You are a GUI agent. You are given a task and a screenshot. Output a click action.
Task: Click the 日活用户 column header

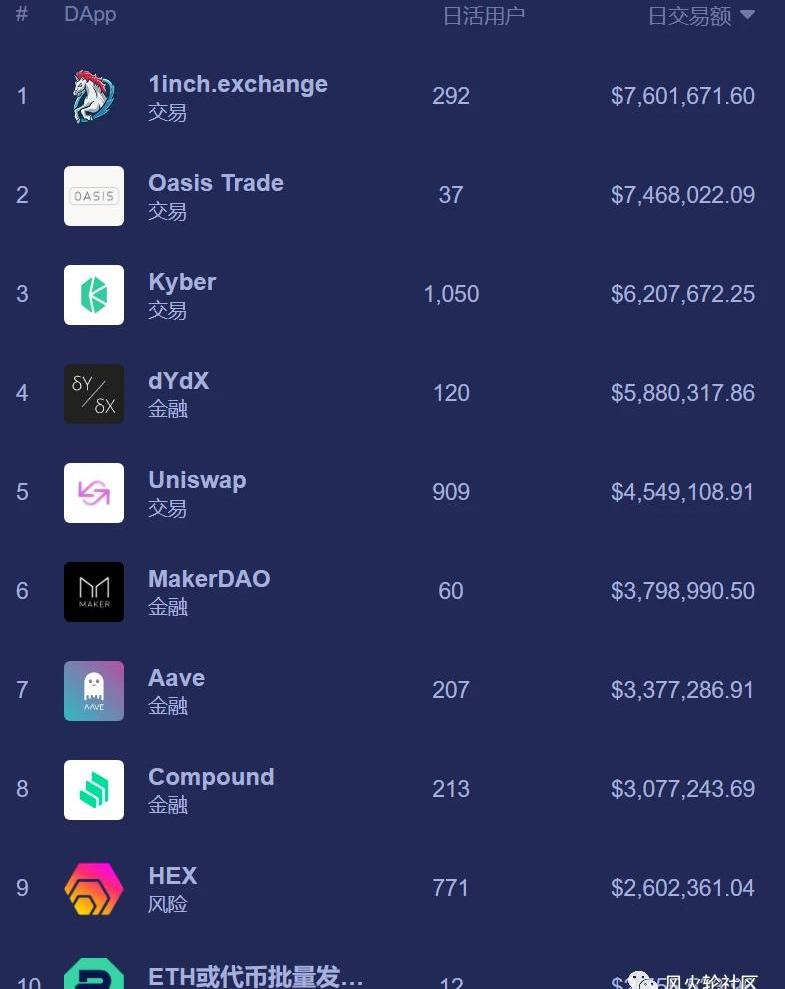[x=484, y=16]
